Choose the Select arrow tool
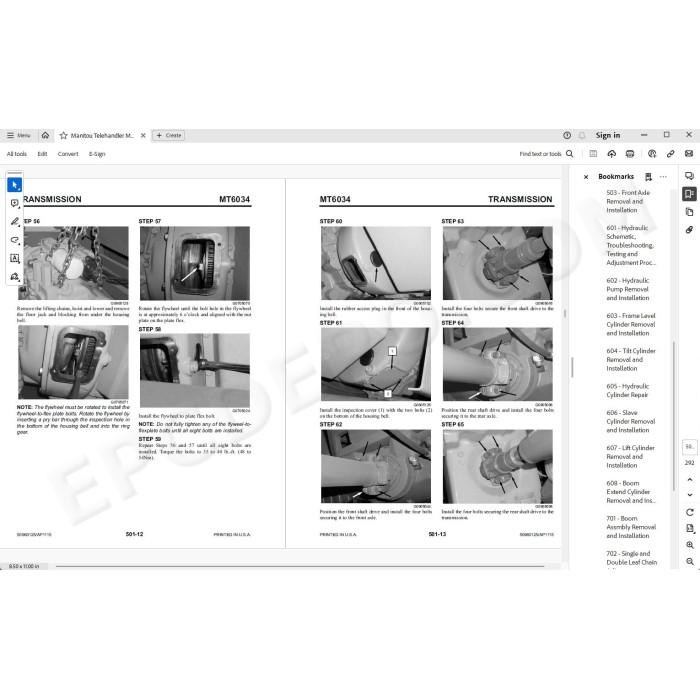The height and width of the screenshot is (700, 700). click(x=15, y=185)
